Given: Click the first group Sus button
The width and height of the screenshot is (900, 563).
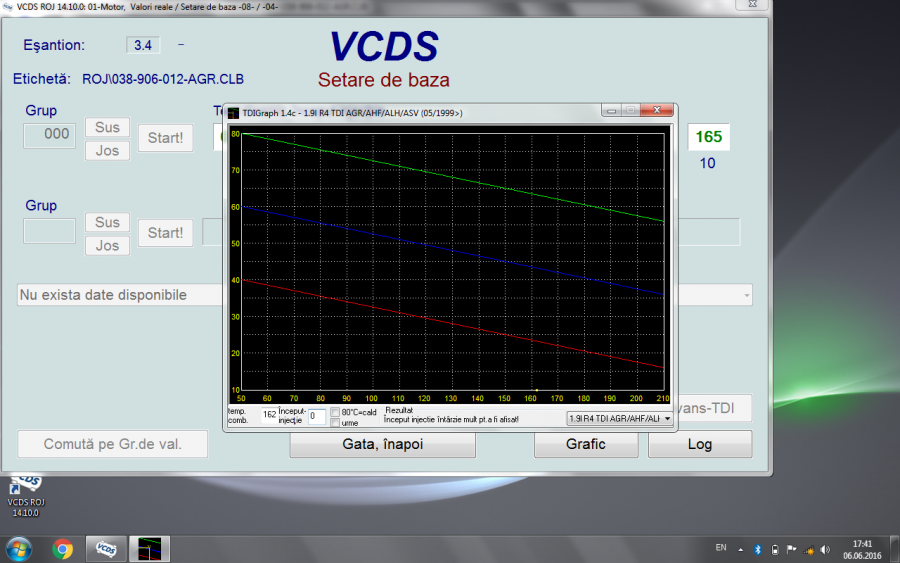Looking at the screenshot, I should [107, 127].
